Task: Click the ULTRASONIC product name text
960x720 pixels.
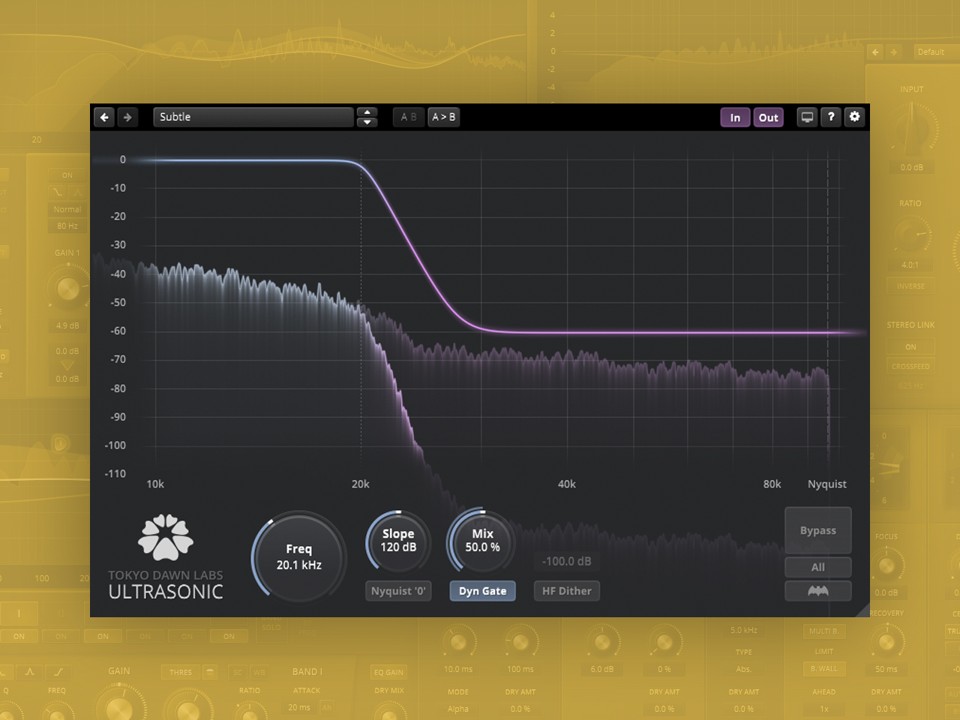Action: click(x=166, y=592)
